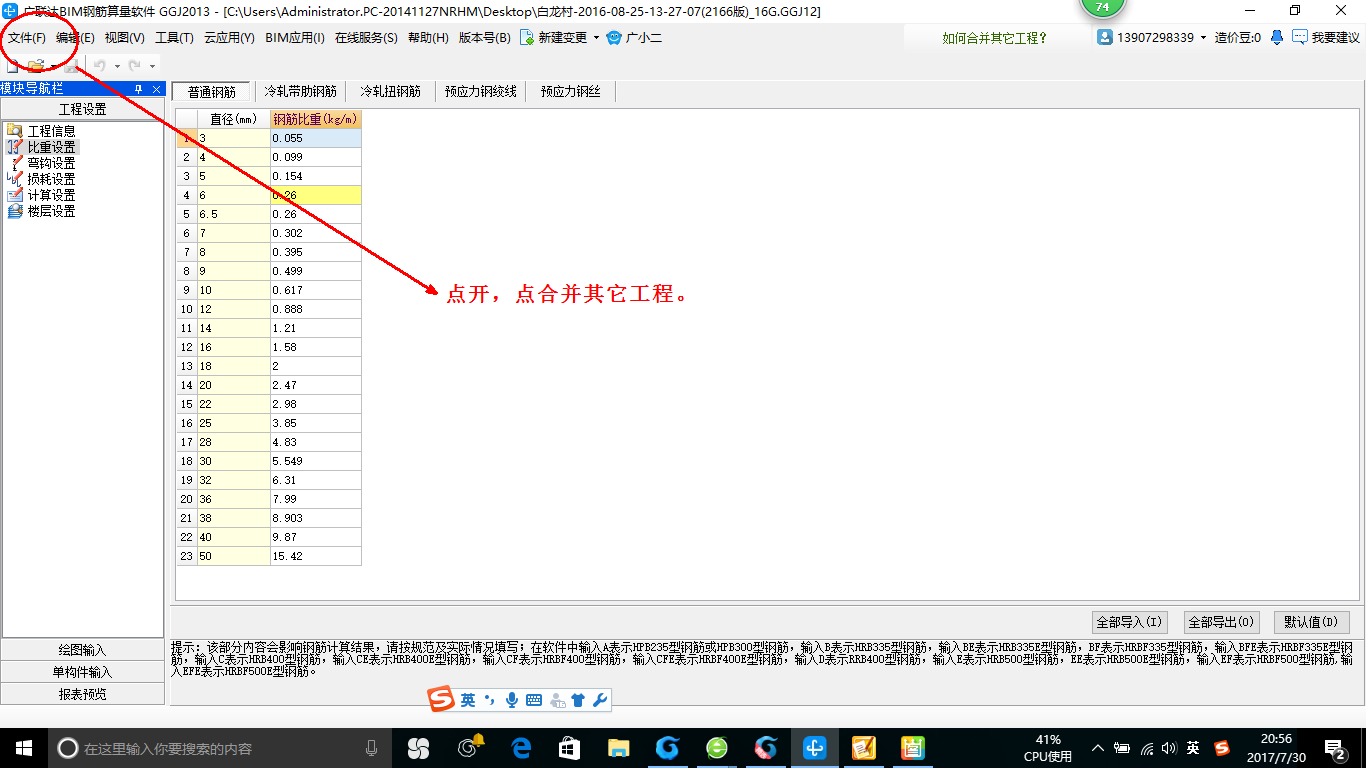The width and height of the screenshot is (1366, 768).
Task: Switch to 普通钢筋 tab
Action: [x=212, y=91]
